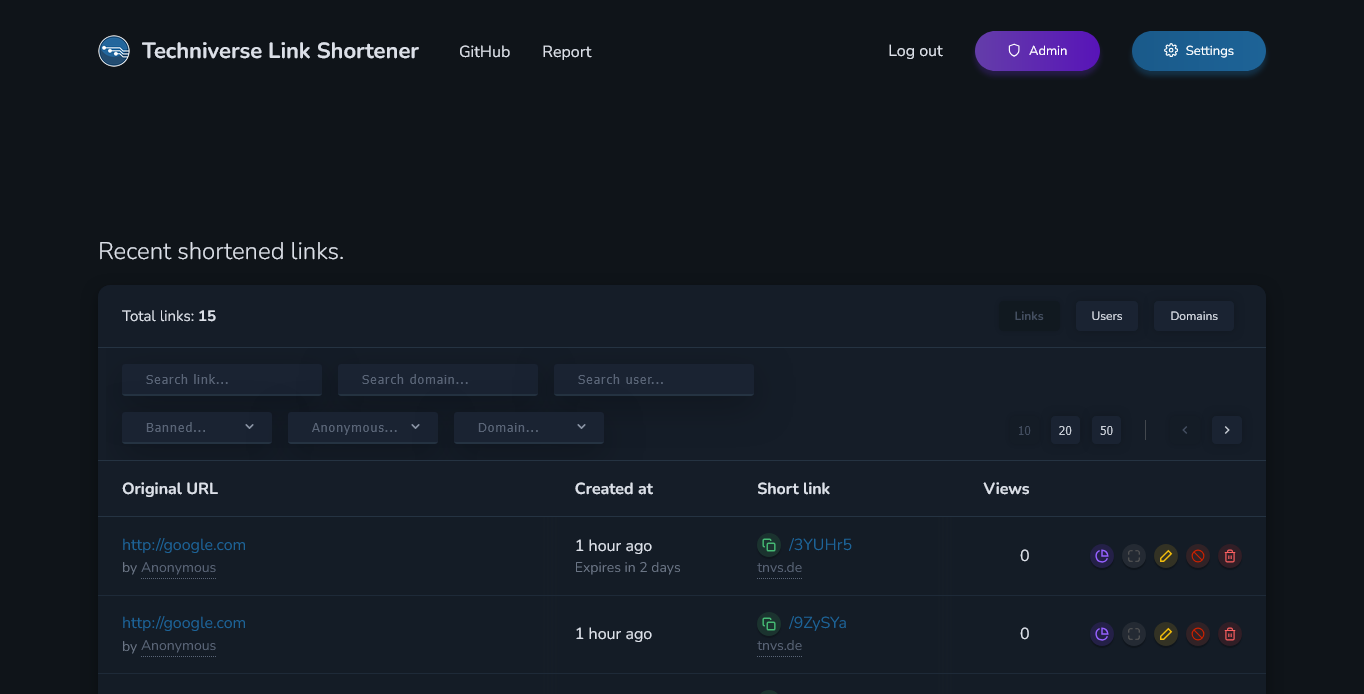Click the Views column header
Viewport: 1364px width, 694px height.
1006,489
